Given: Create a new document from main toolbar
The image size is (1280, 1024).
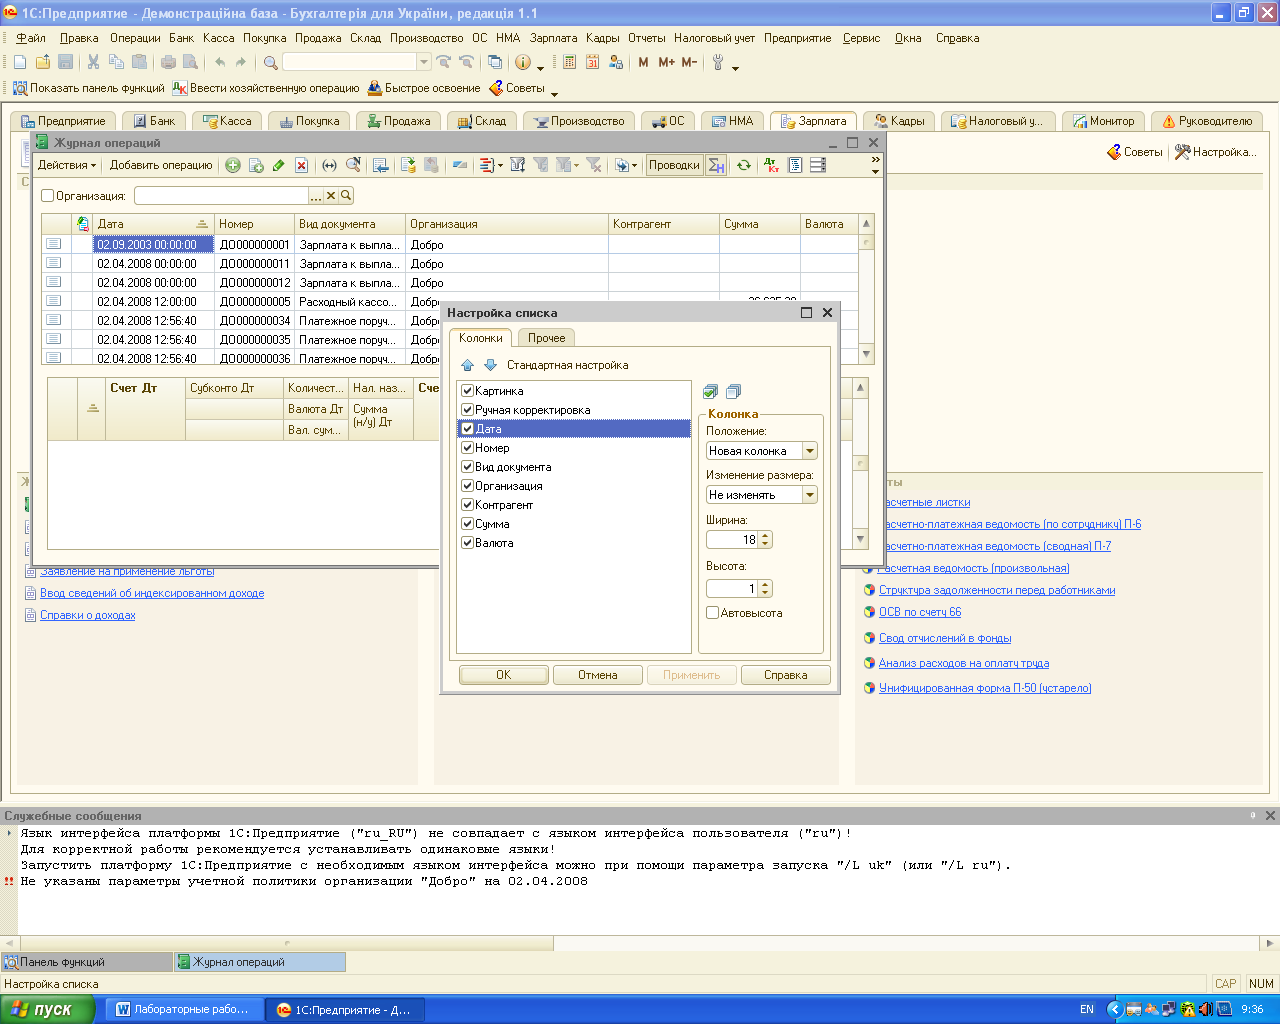Looking at the screenshot, I should pyautogui.click(x=20, y=62).
